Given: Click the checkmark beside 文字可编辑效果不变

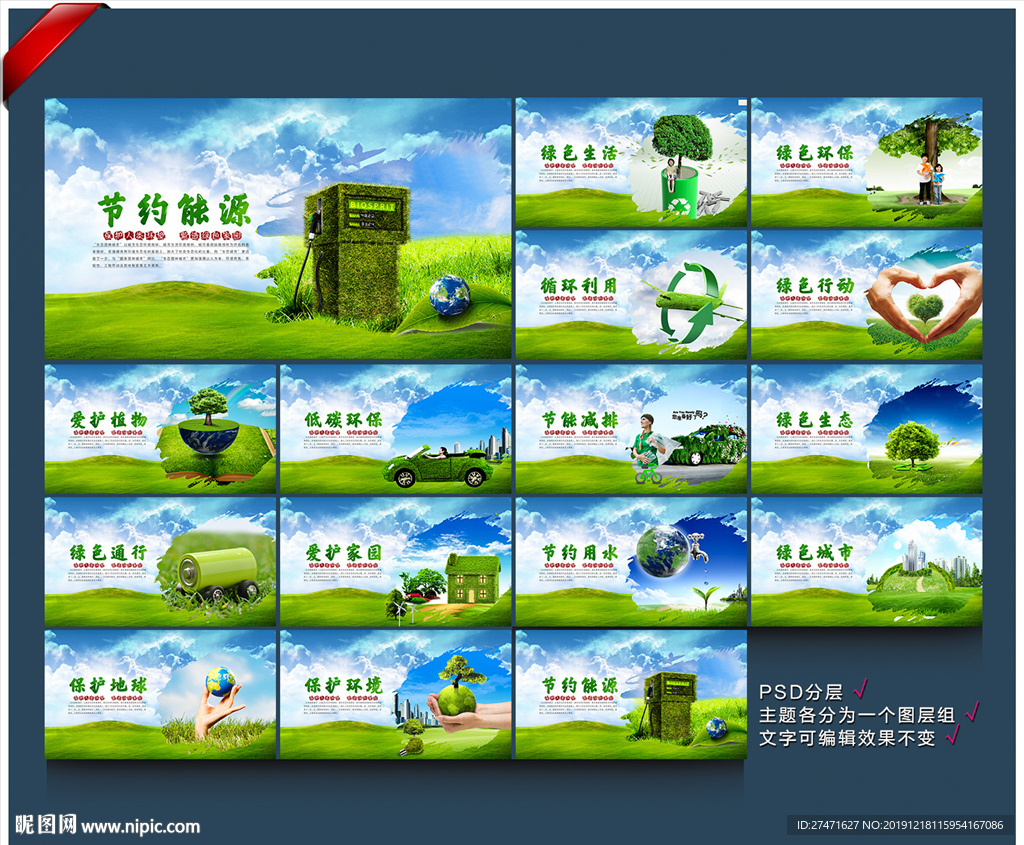Looking at the screenshot, I should click(952, 735).
